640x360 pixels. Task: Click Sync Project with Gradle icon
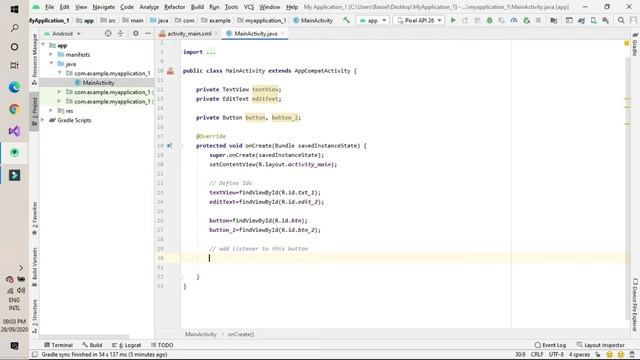coord(581,20)
